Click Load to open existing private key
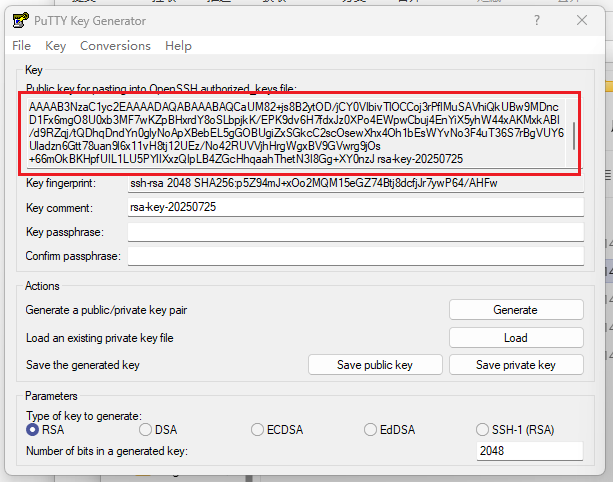Screen dimensions: 613x482 pos(515,338)
